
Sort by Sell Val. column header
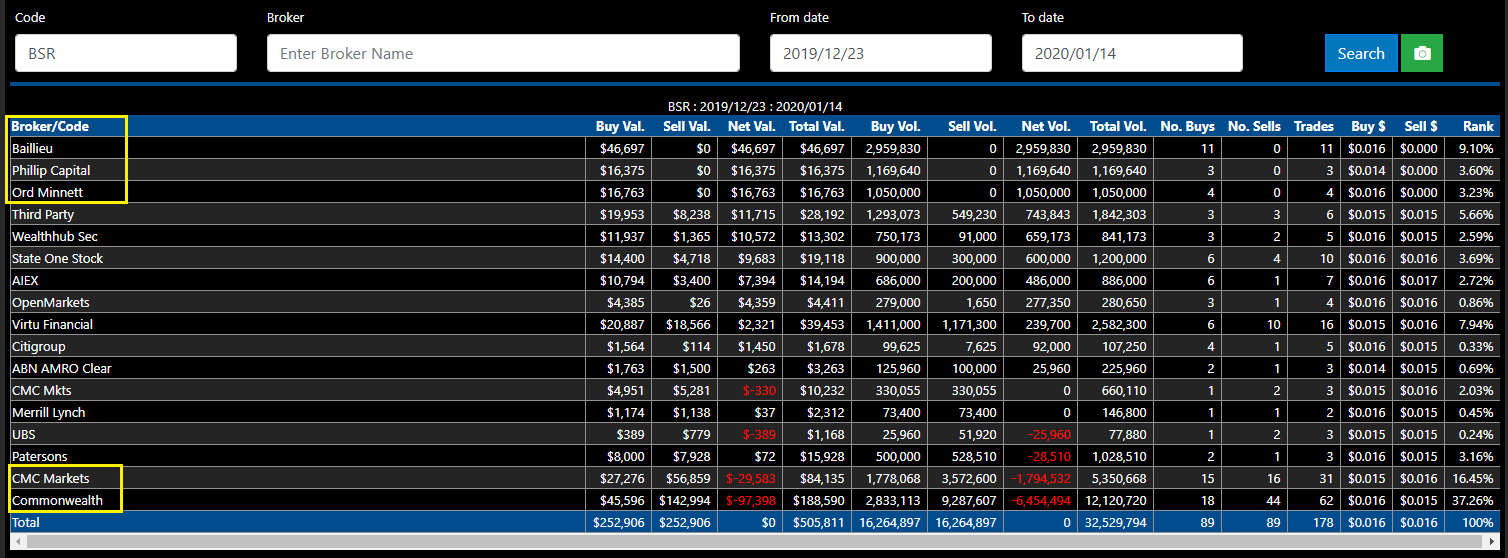(x=686, y=126)
